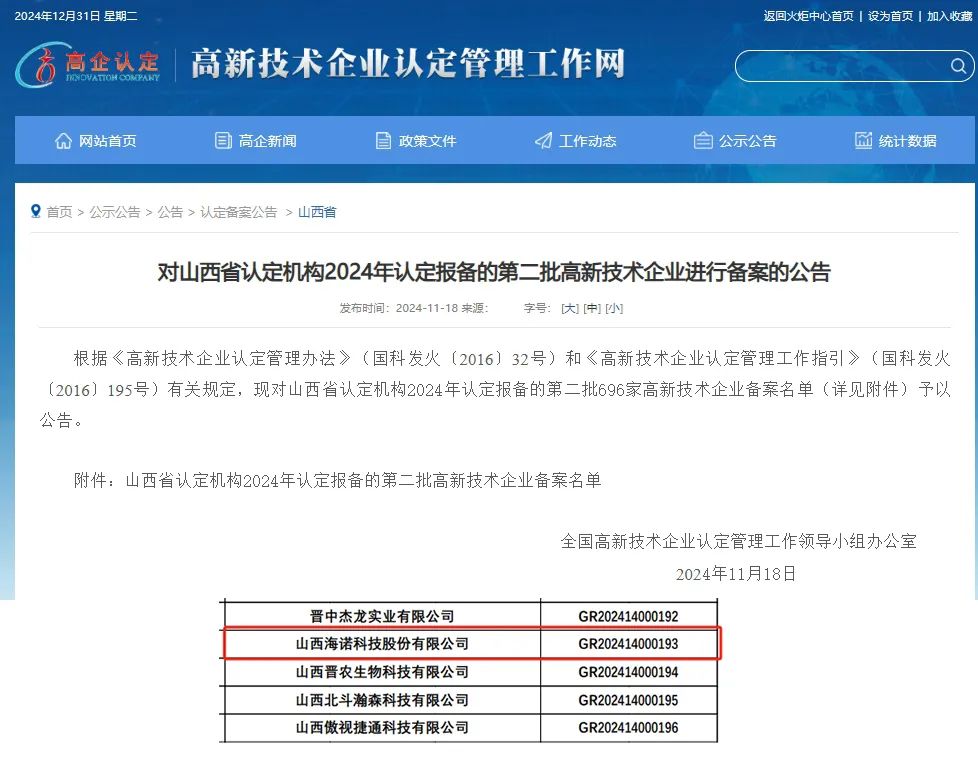978x777 pixels.
Task: Click the 高企认定 logo in the header
Action: [x=88, y=65]
